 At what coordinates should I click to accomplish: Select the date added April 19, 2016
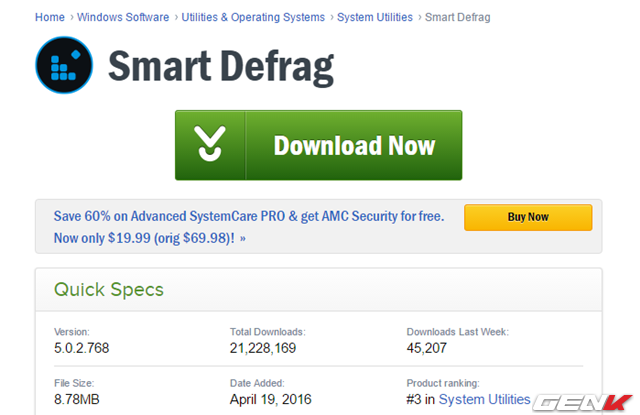(x=271, y=399)
